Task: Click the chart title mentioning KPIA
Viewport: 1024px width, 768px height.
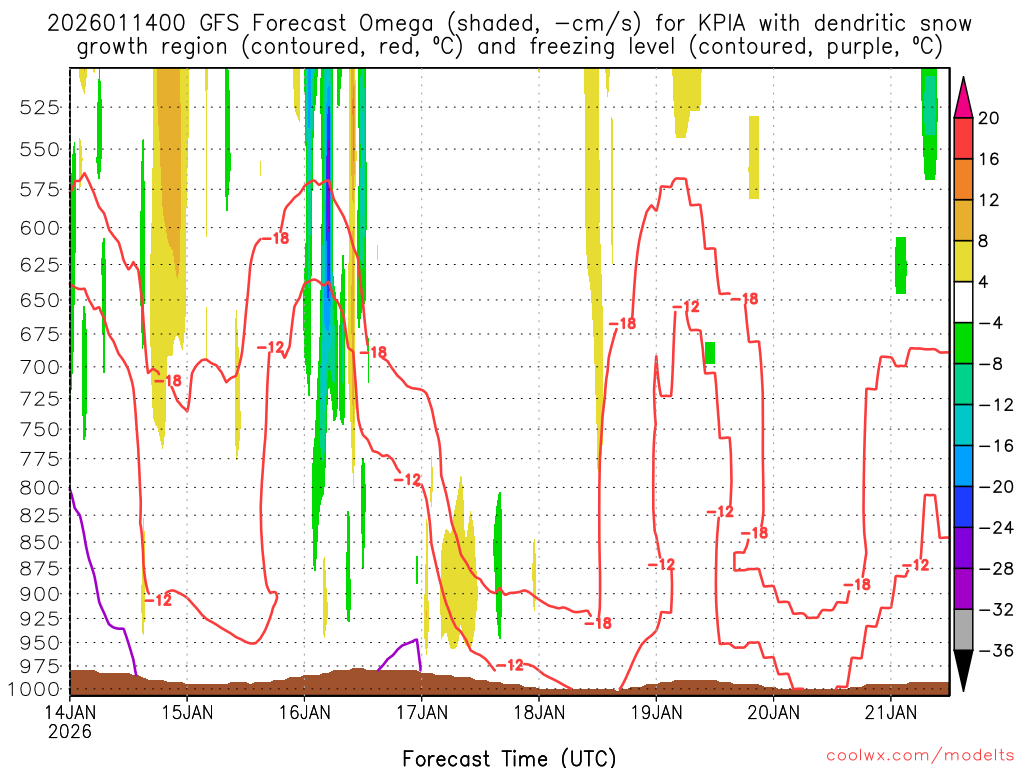Action: [x=509, y=35]
